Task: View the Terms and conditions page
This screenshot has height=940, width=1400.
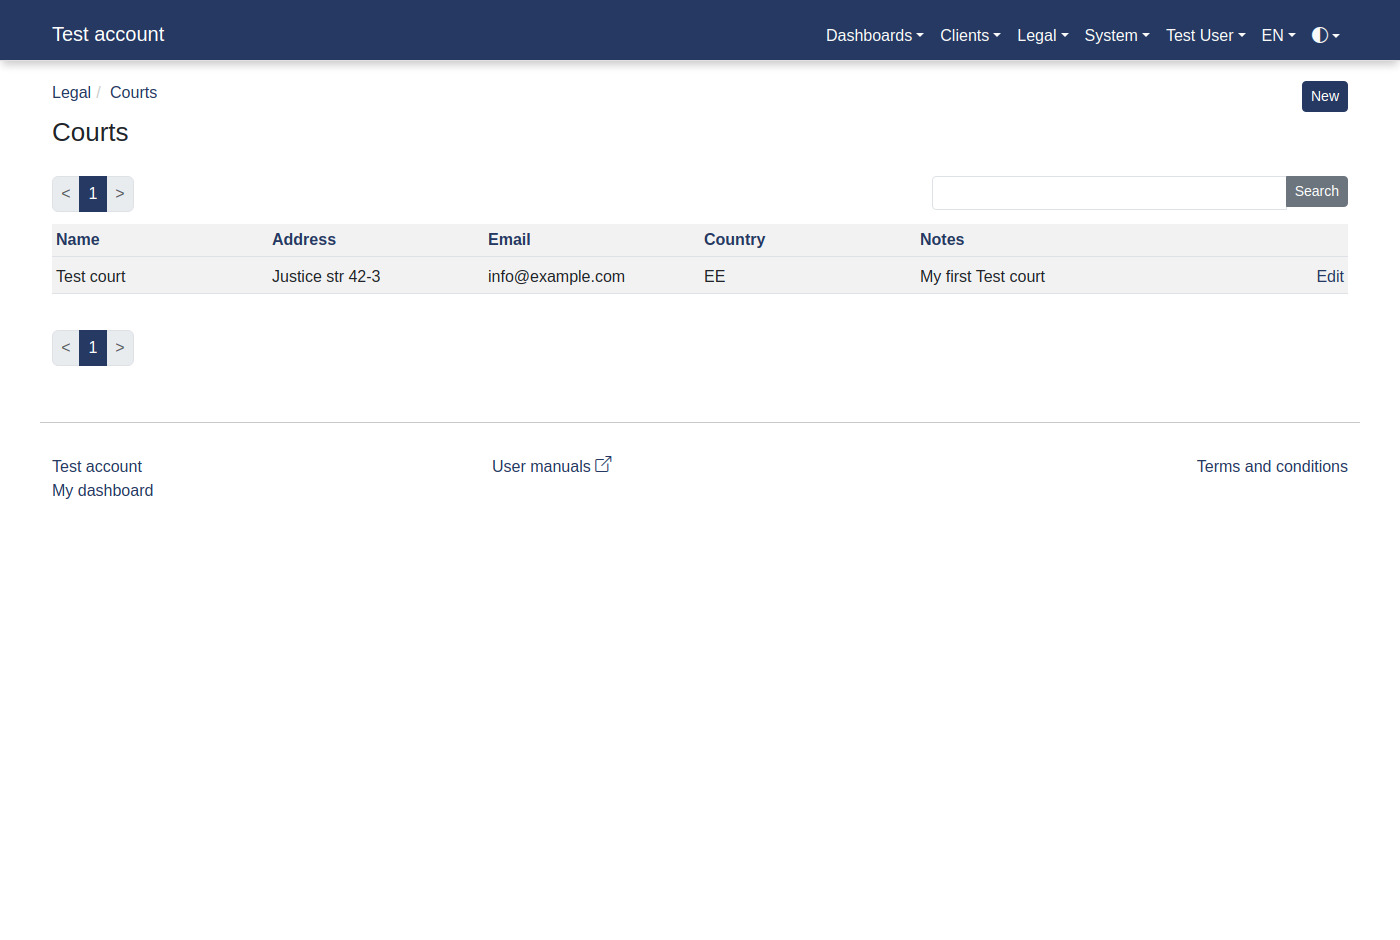Action: pos(1271,466)
